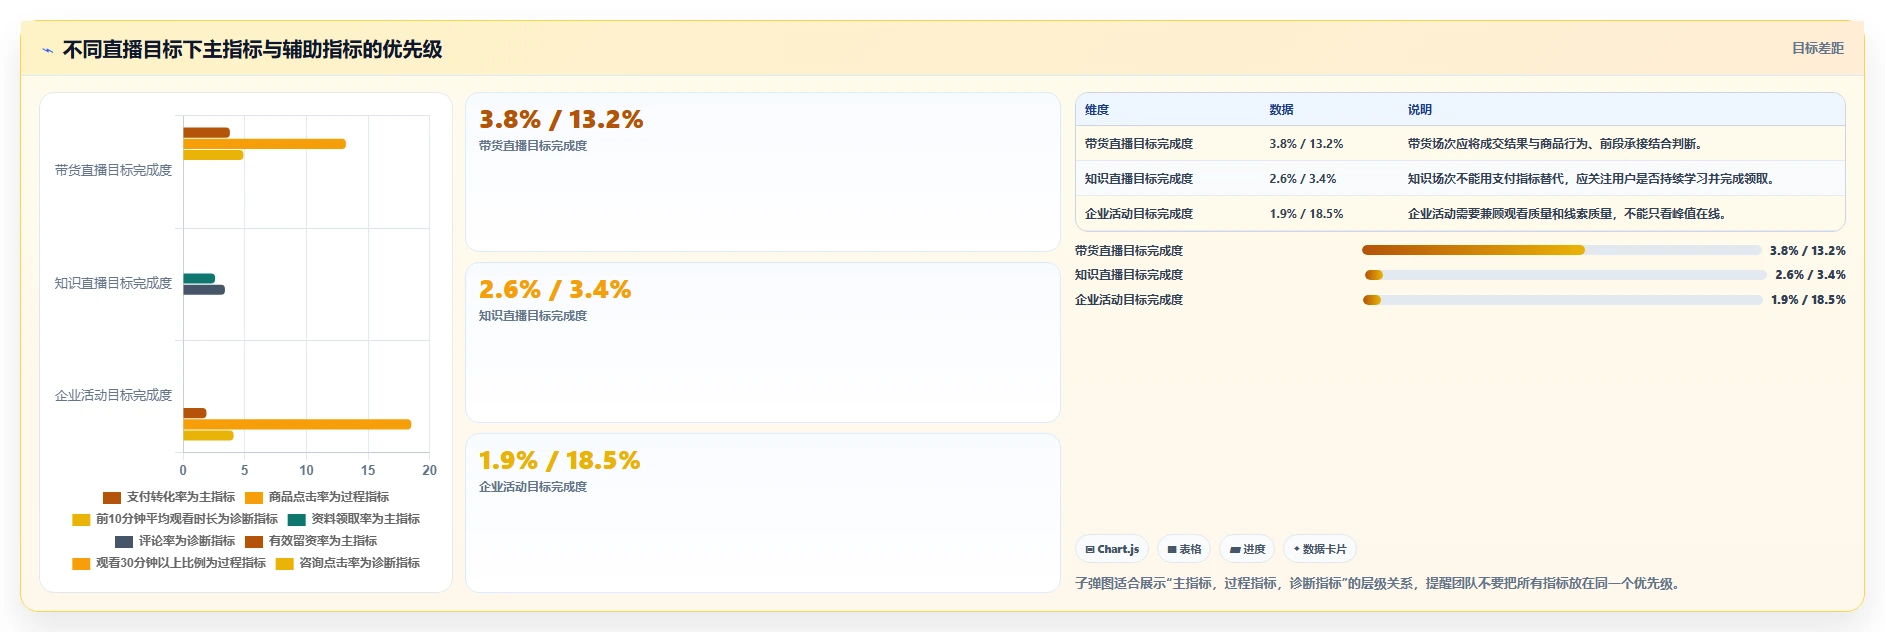Open the 3.8% / 13.2% data card

[x=762, y=172]
